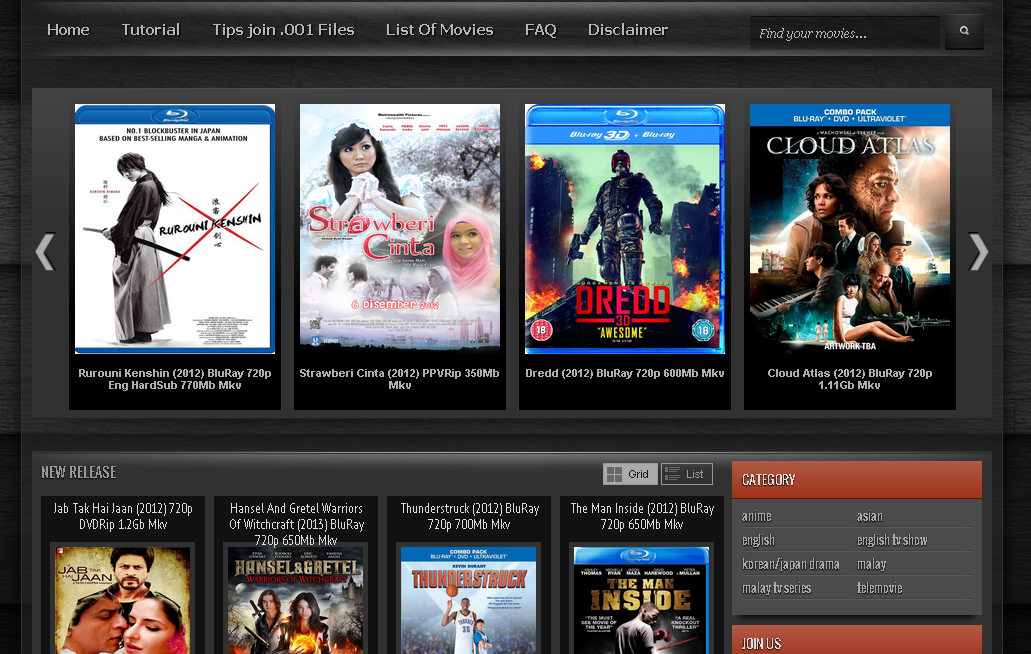Screen dimensions: 1031x654
Task: Click the JOIN US panel header
Action: pyautogui.click(x=857, y=640)
